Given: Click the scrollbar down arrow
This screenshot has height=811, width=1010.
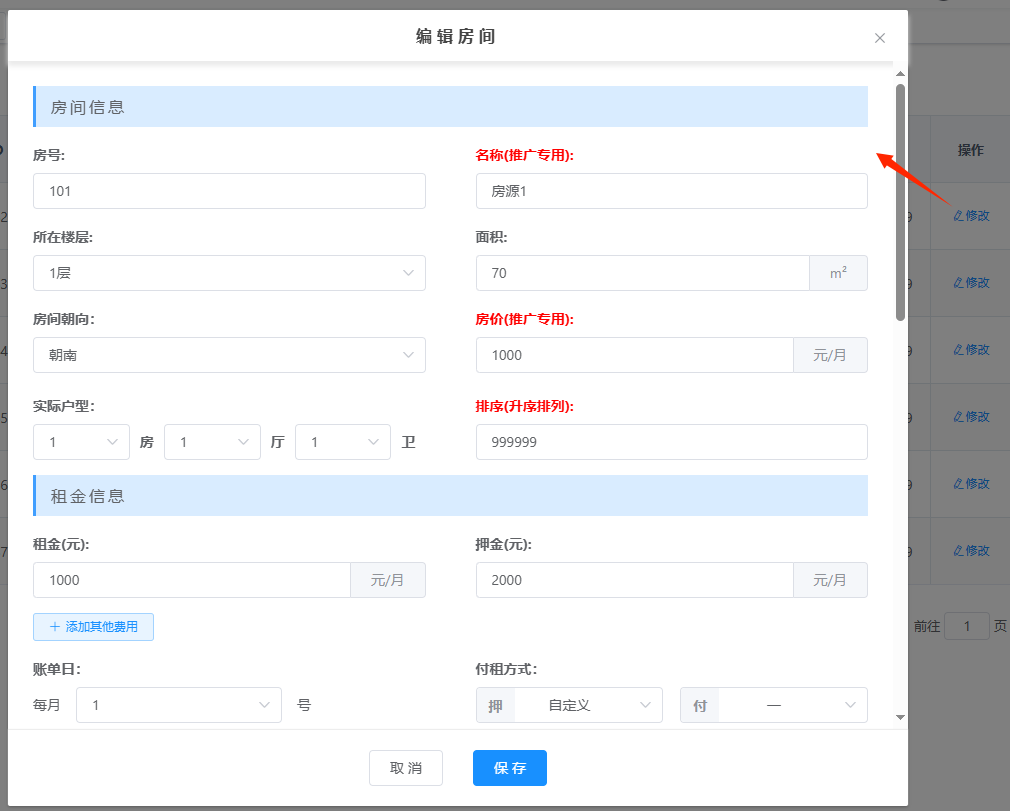Looking at the screenshot, I should (900, 717).
